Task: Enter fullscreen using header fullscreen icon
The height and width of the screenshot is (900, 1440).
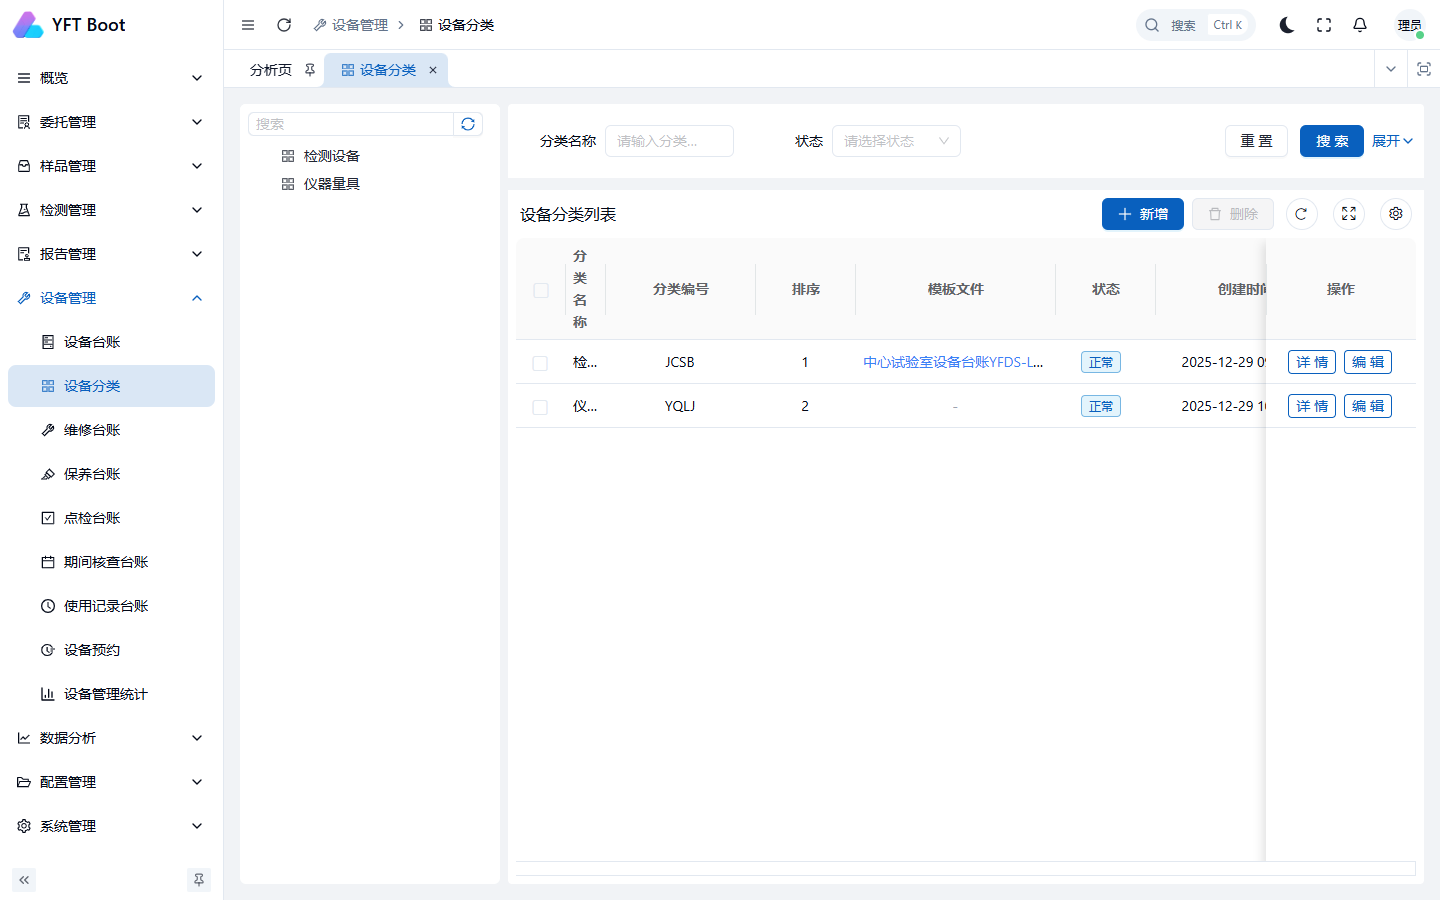Action: pyautogui.click(x=1324, y=25)
